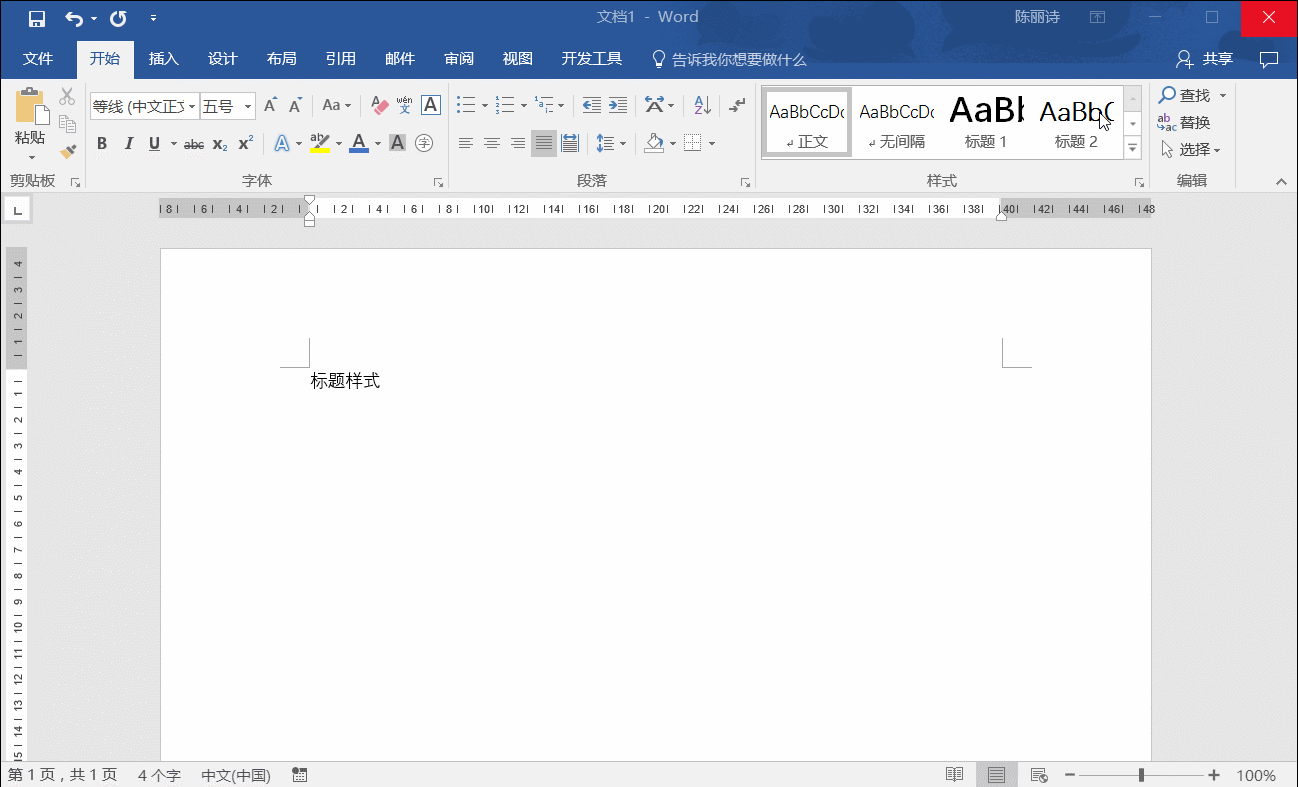
Task: Toggle Bold formatting
Action: tap(102, 144)
